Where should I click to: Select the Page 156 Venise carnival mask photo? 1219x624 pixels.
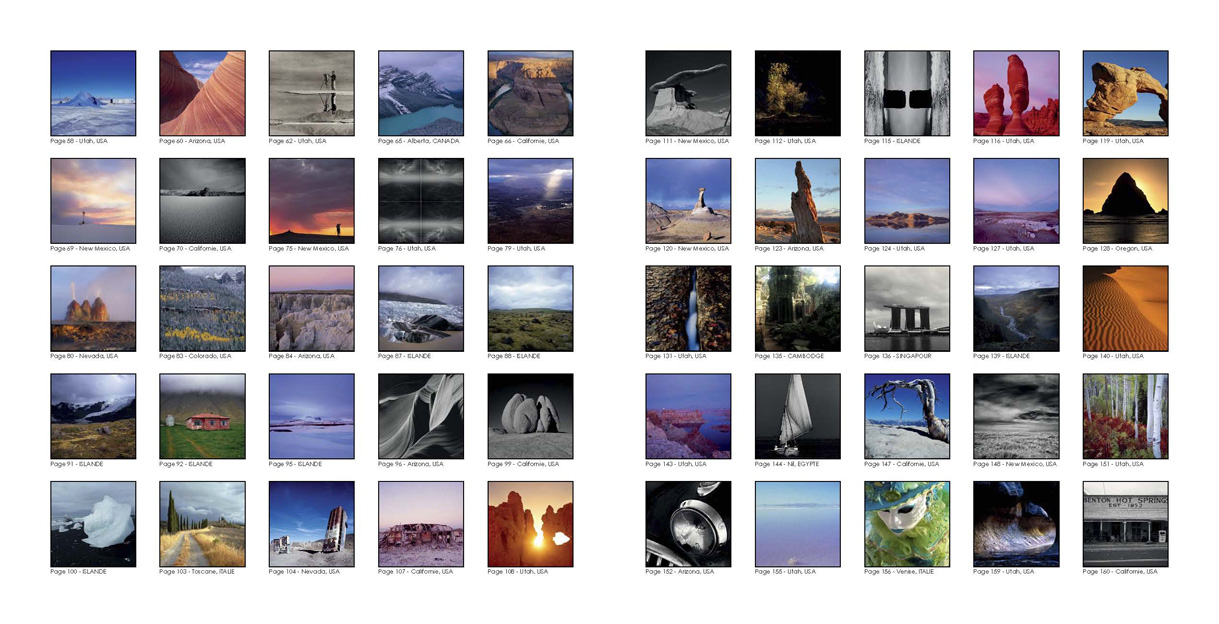tap(907, 524)
